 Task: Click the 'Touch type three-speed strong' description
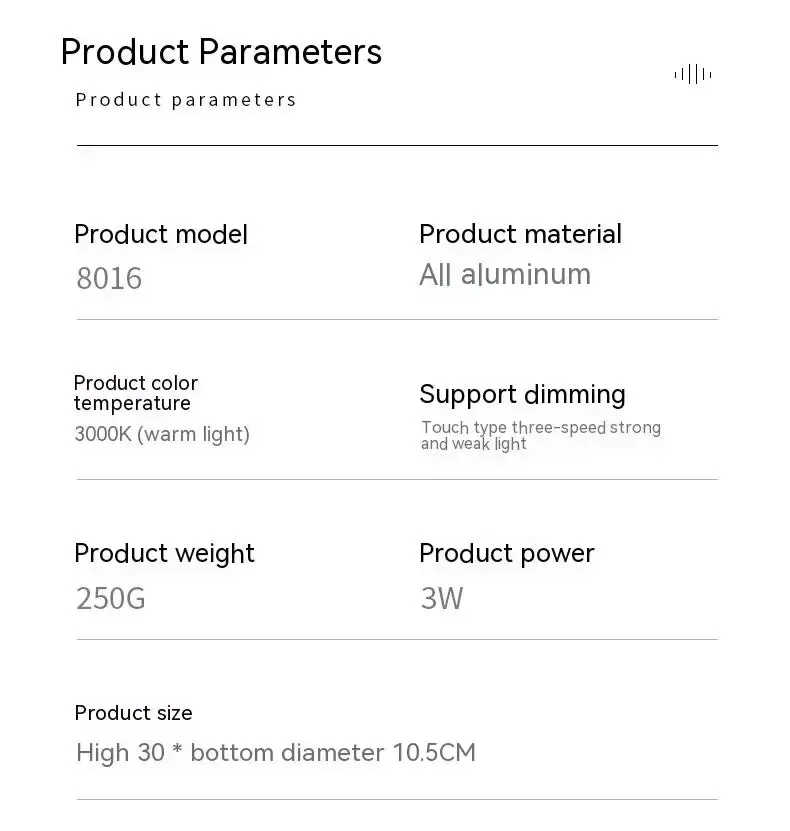pos(541,428)
